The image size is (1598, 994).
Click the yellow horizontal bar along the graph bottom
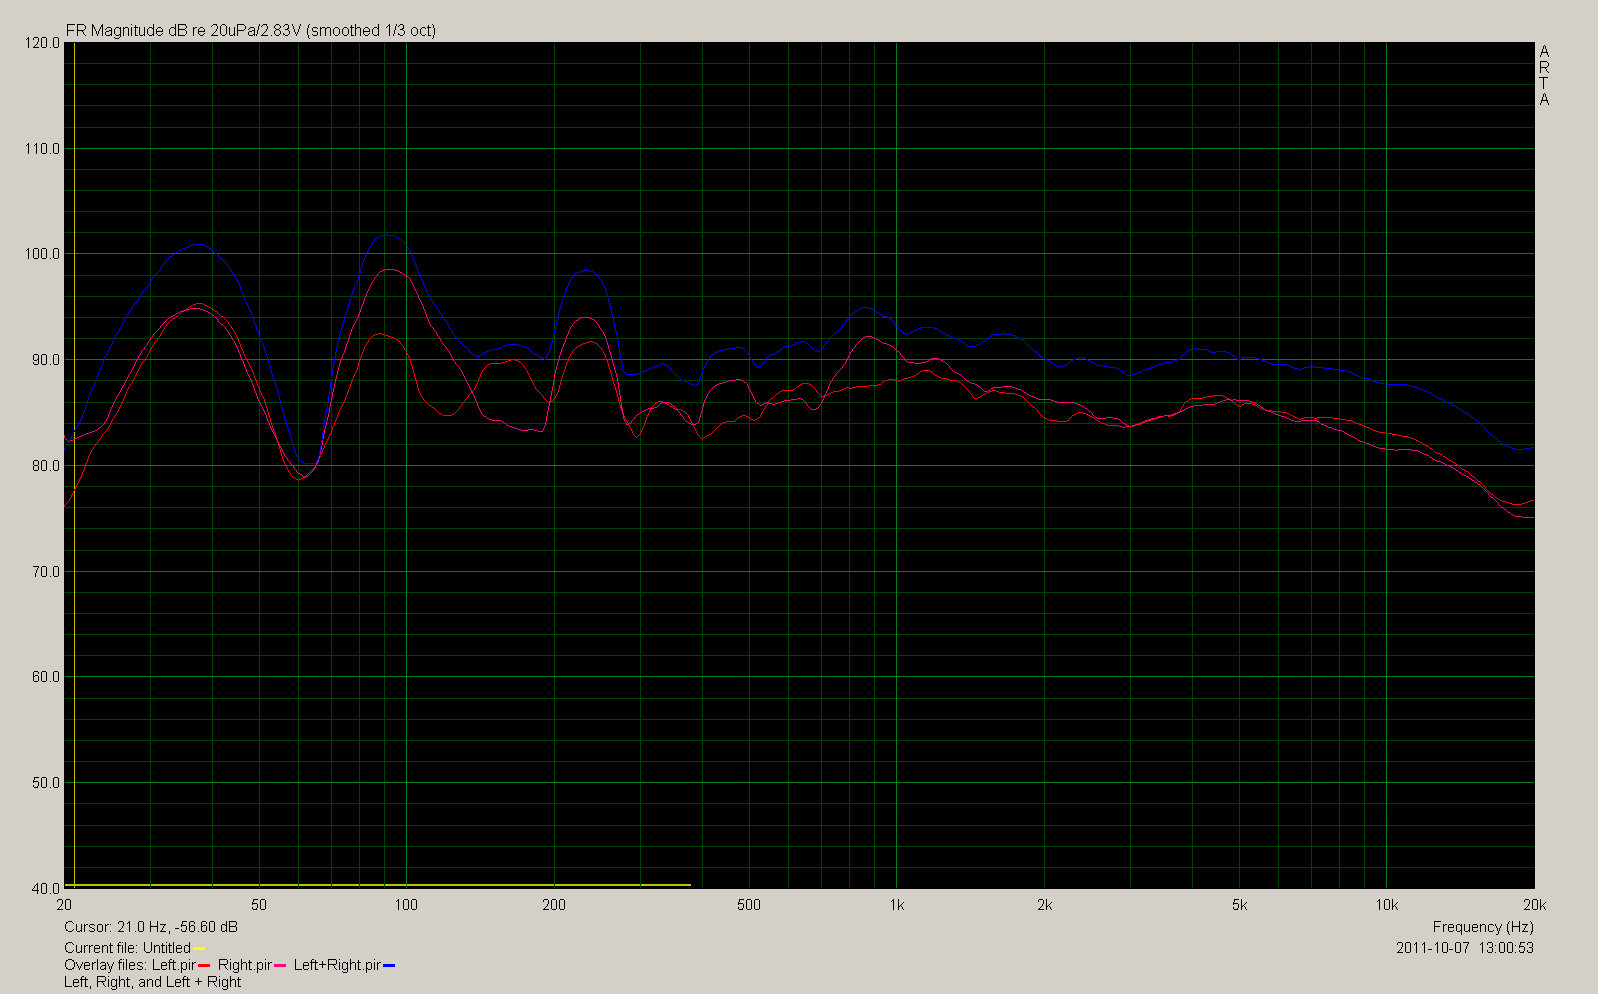coord(378,885)
